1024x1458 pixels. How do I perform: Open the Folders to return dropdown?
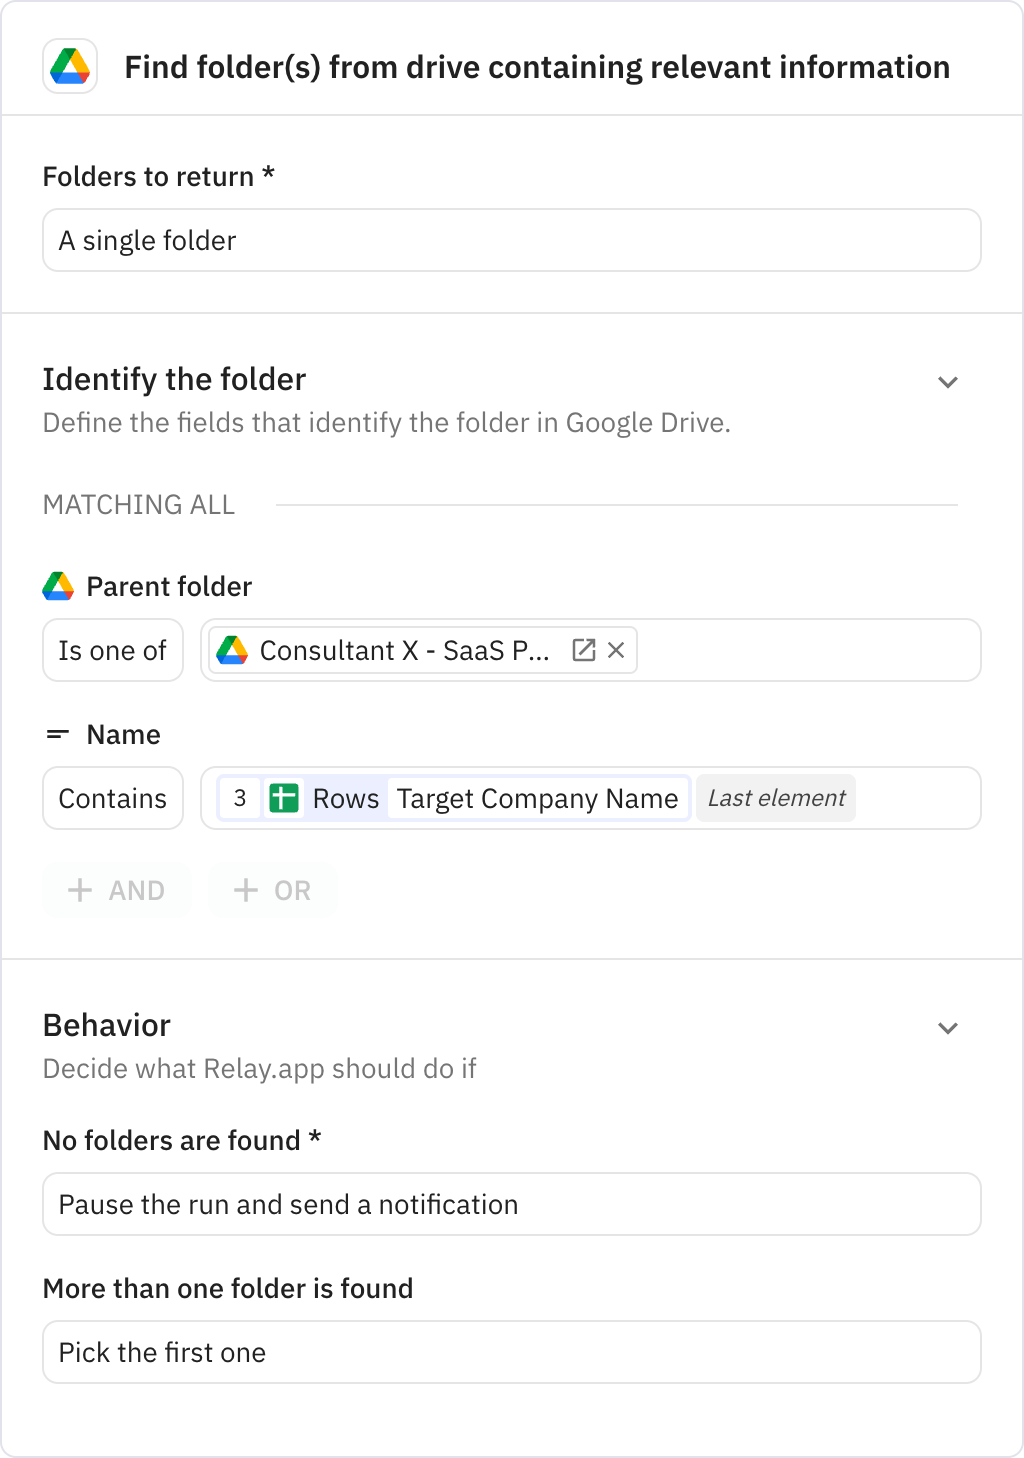[x=511, y=240]
